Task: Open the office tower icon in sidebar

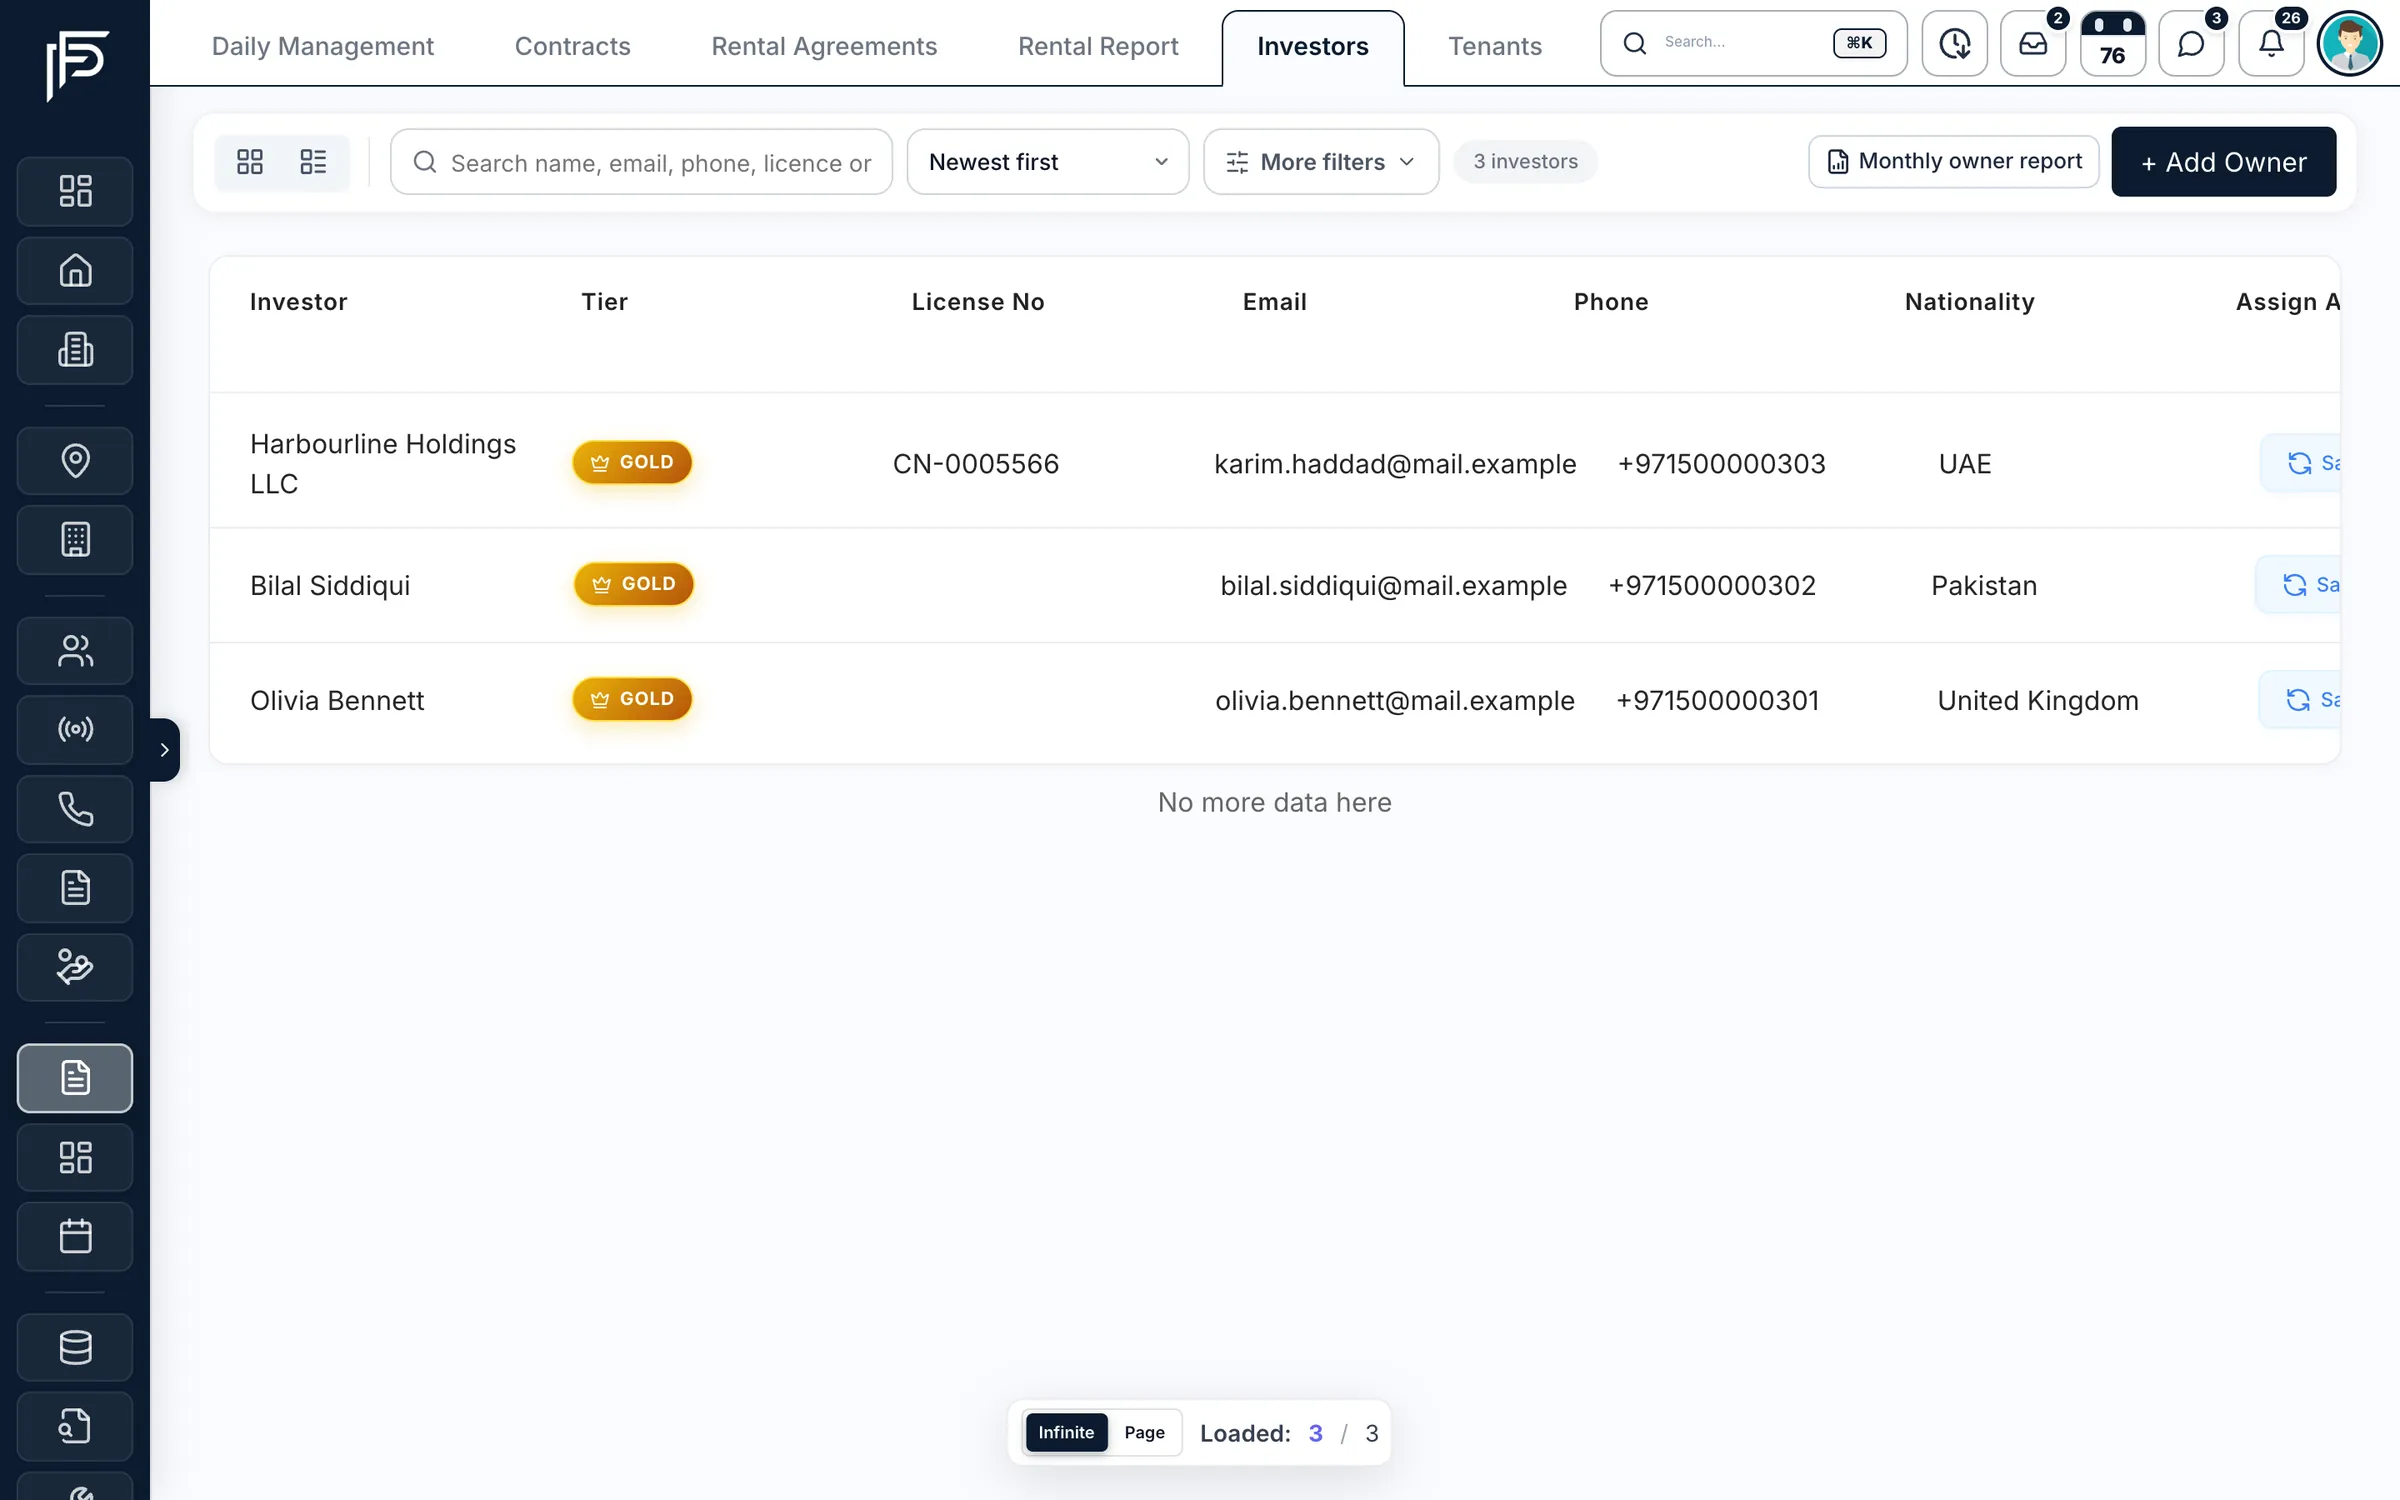Action: click(x=75, y=540)
